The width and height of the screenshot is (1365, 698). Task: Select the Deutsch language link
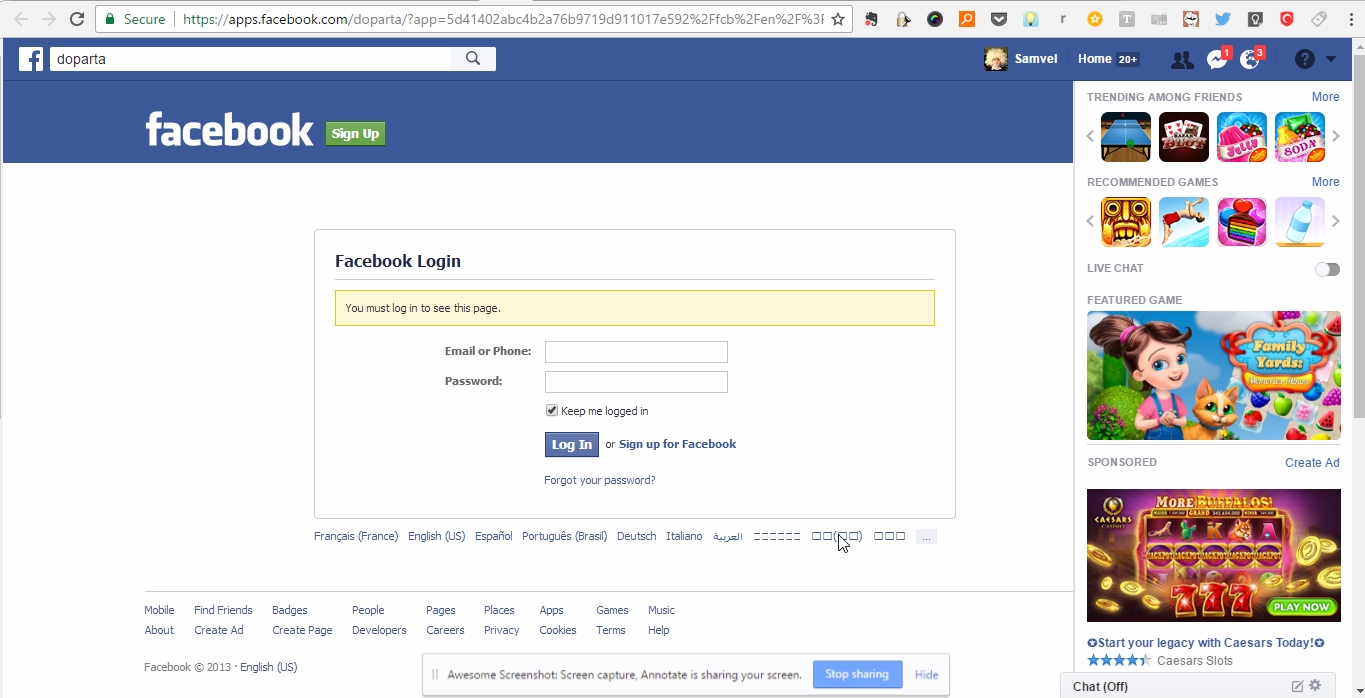coord(637,536)
